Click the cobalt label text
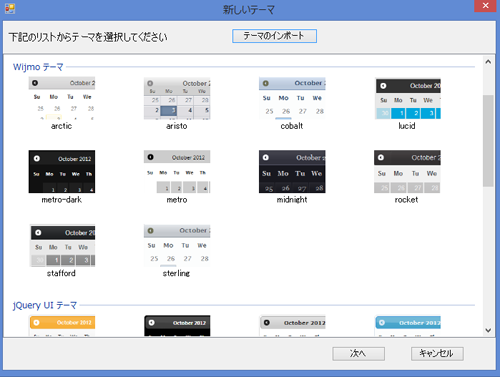 pos(292,126)
